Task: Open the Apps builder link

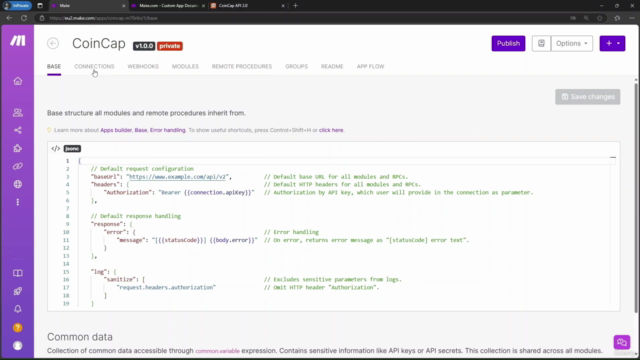Action: point(116,130)
